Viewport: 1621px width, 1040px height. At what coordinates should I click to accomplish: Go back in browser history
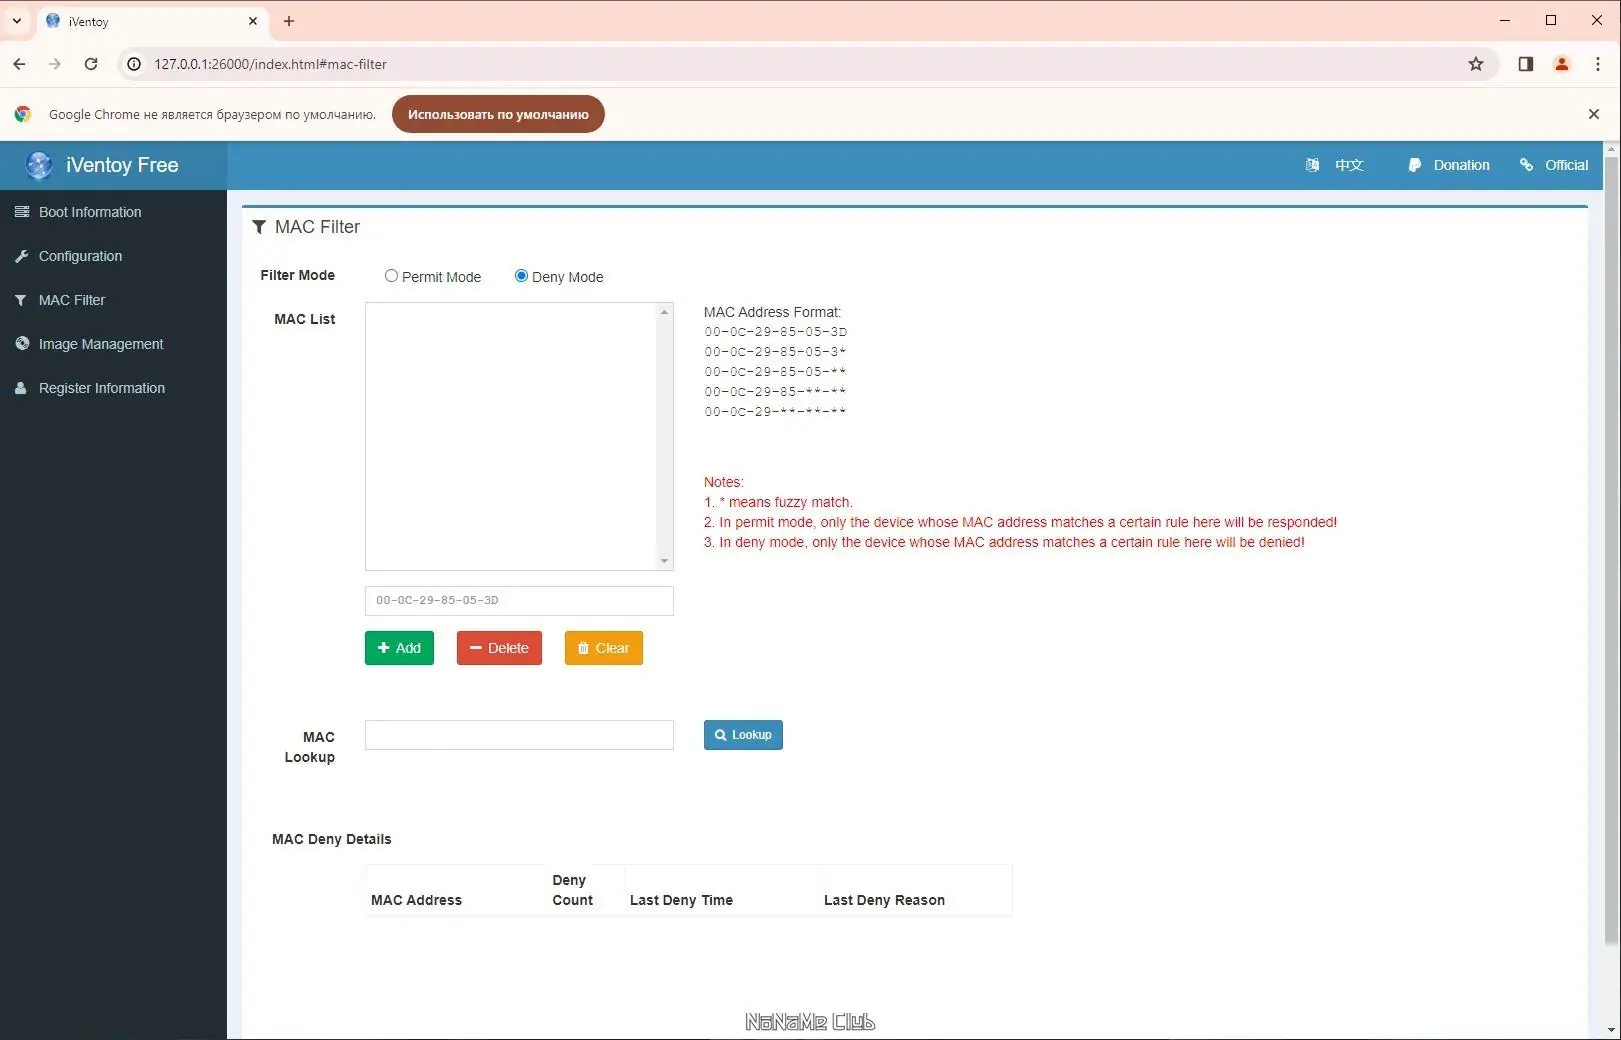[19, 64]
